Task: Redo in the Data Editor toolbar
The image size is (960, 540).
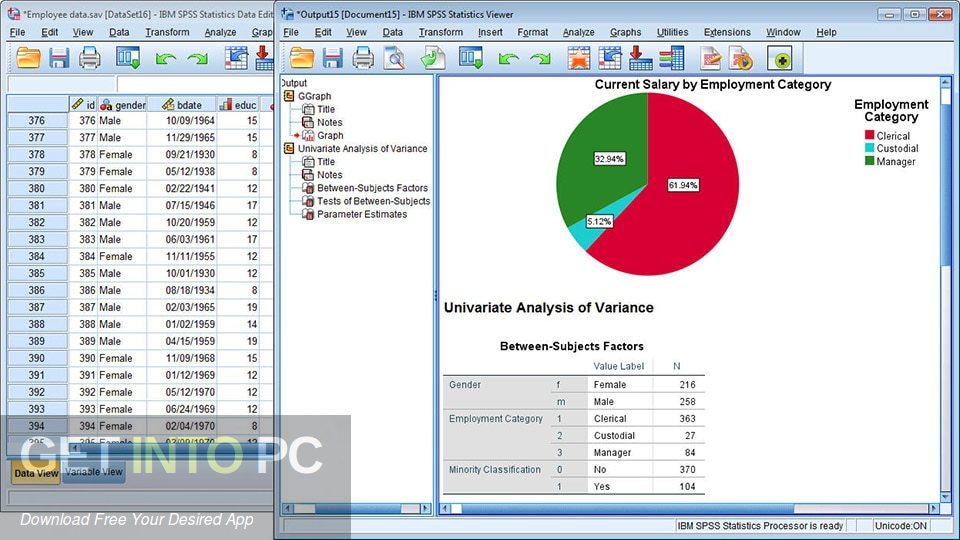Action: pos(197,59)
